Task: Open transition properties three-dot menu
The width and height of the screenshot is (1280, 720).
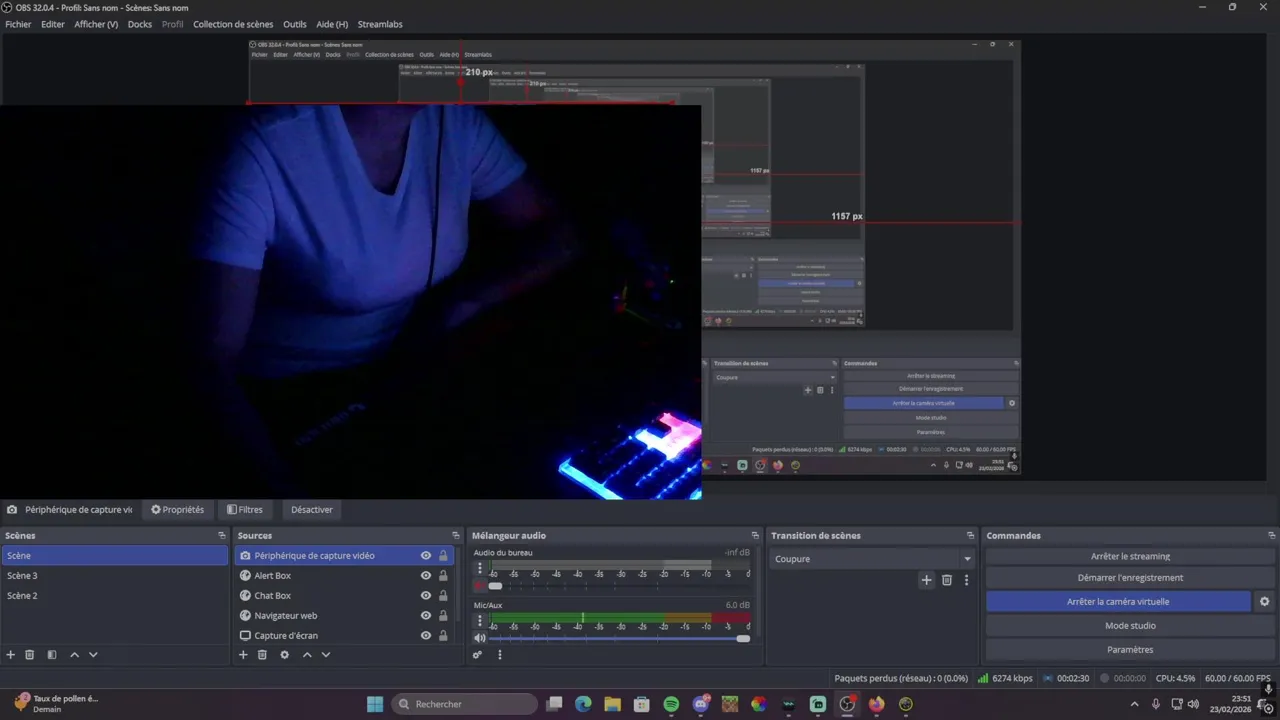Action: click(x=966, y=580)
